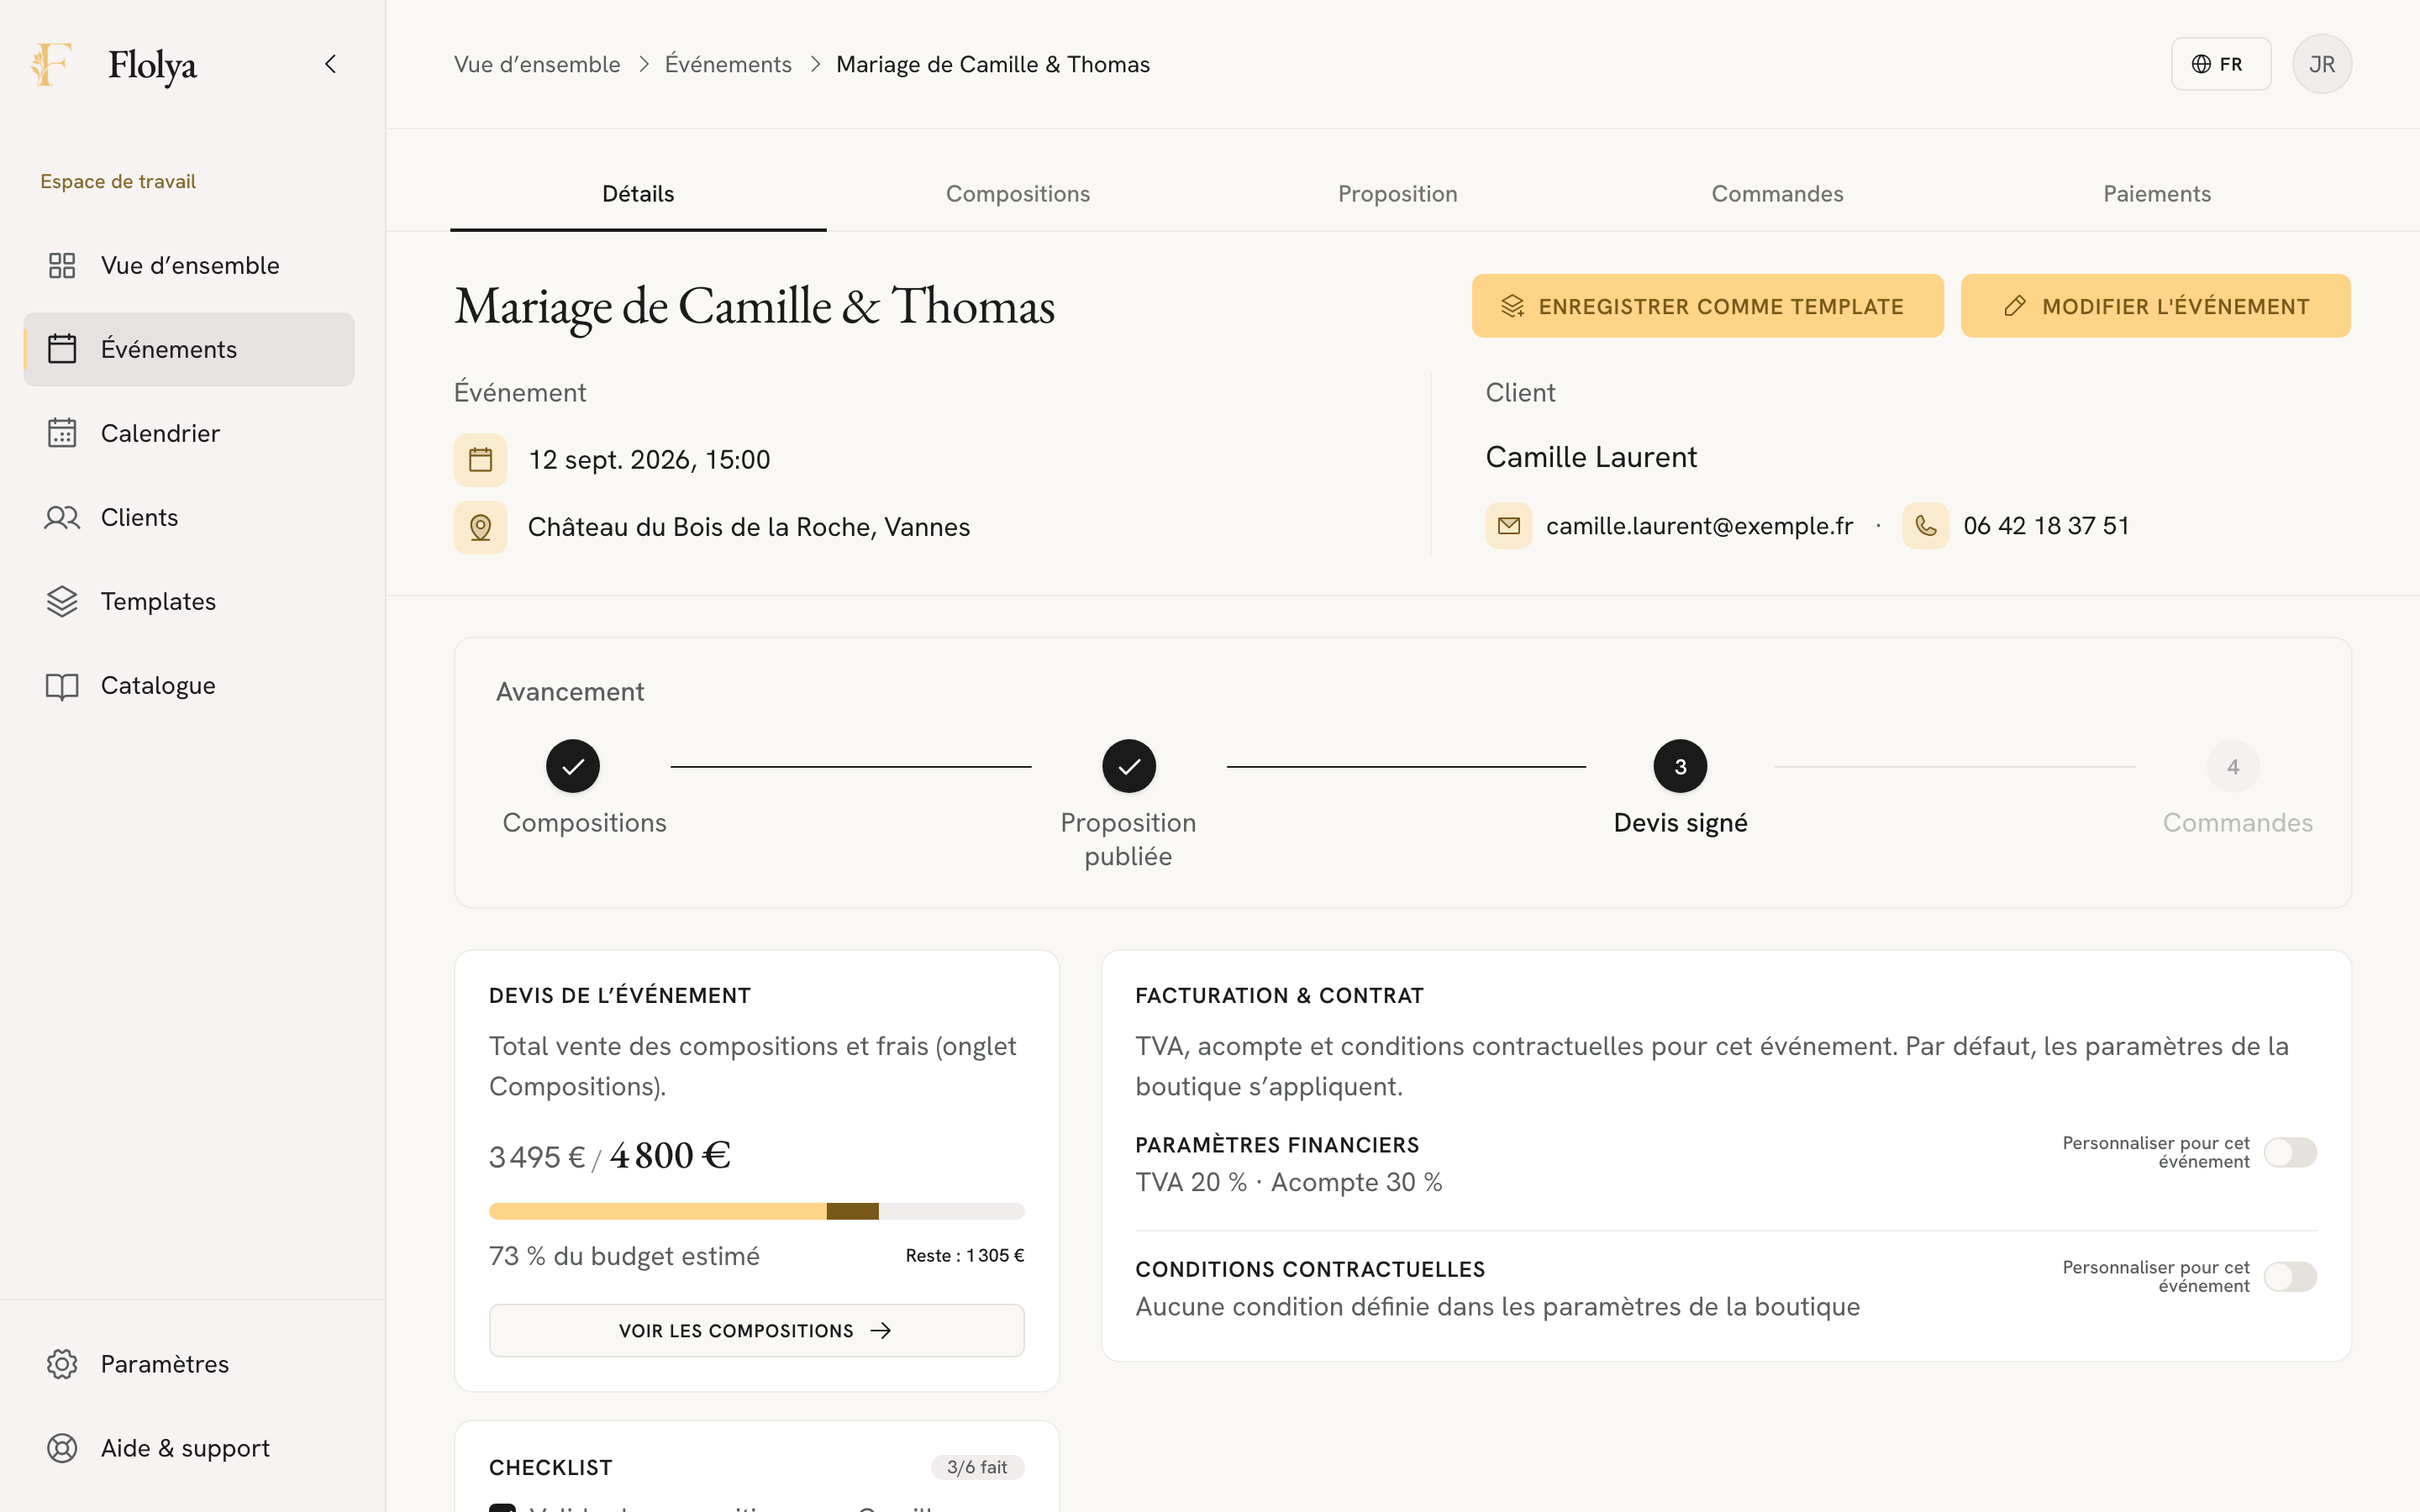Go to Vue d'ensemble breadcrumb link
This screenshot has height=1512, width=2420.
click(x=537, y=64)
